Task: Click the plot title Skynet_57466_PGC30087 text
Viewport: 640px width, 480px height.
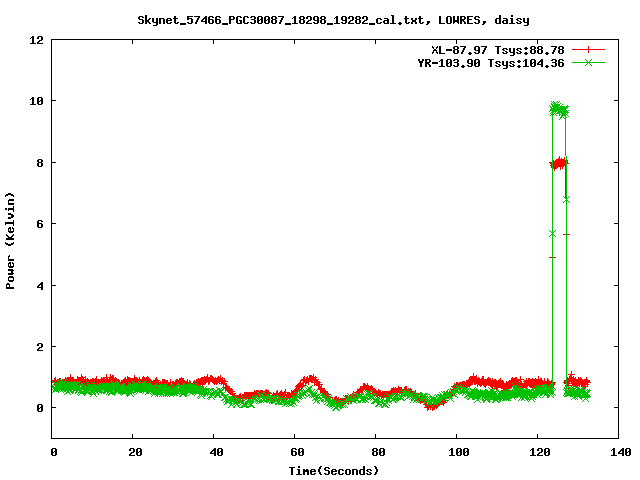Action: [333, 20]
